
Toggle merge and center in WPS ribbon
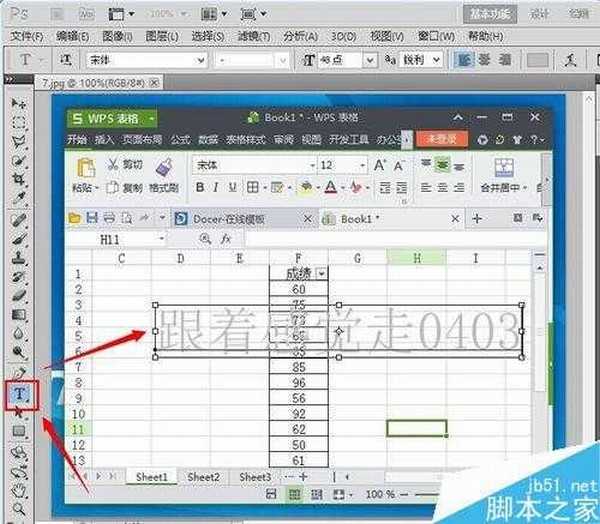[504, 175]
